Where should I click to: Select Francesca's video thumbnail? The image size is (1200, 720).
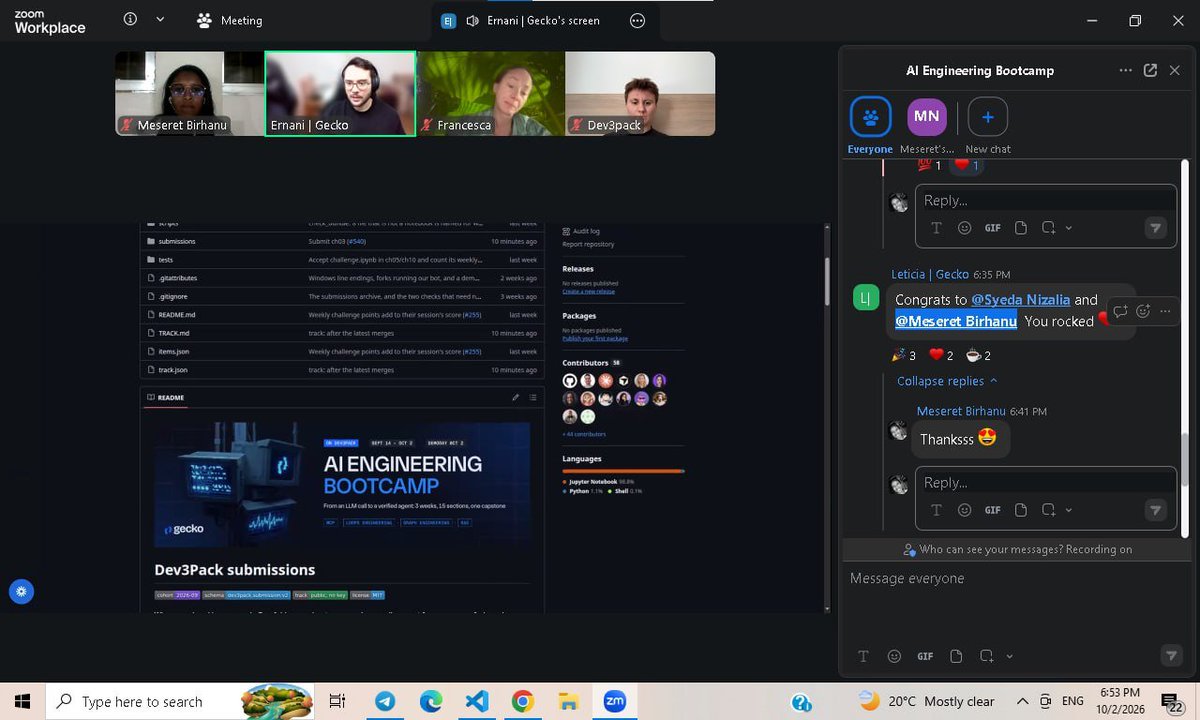coord(490,94)
